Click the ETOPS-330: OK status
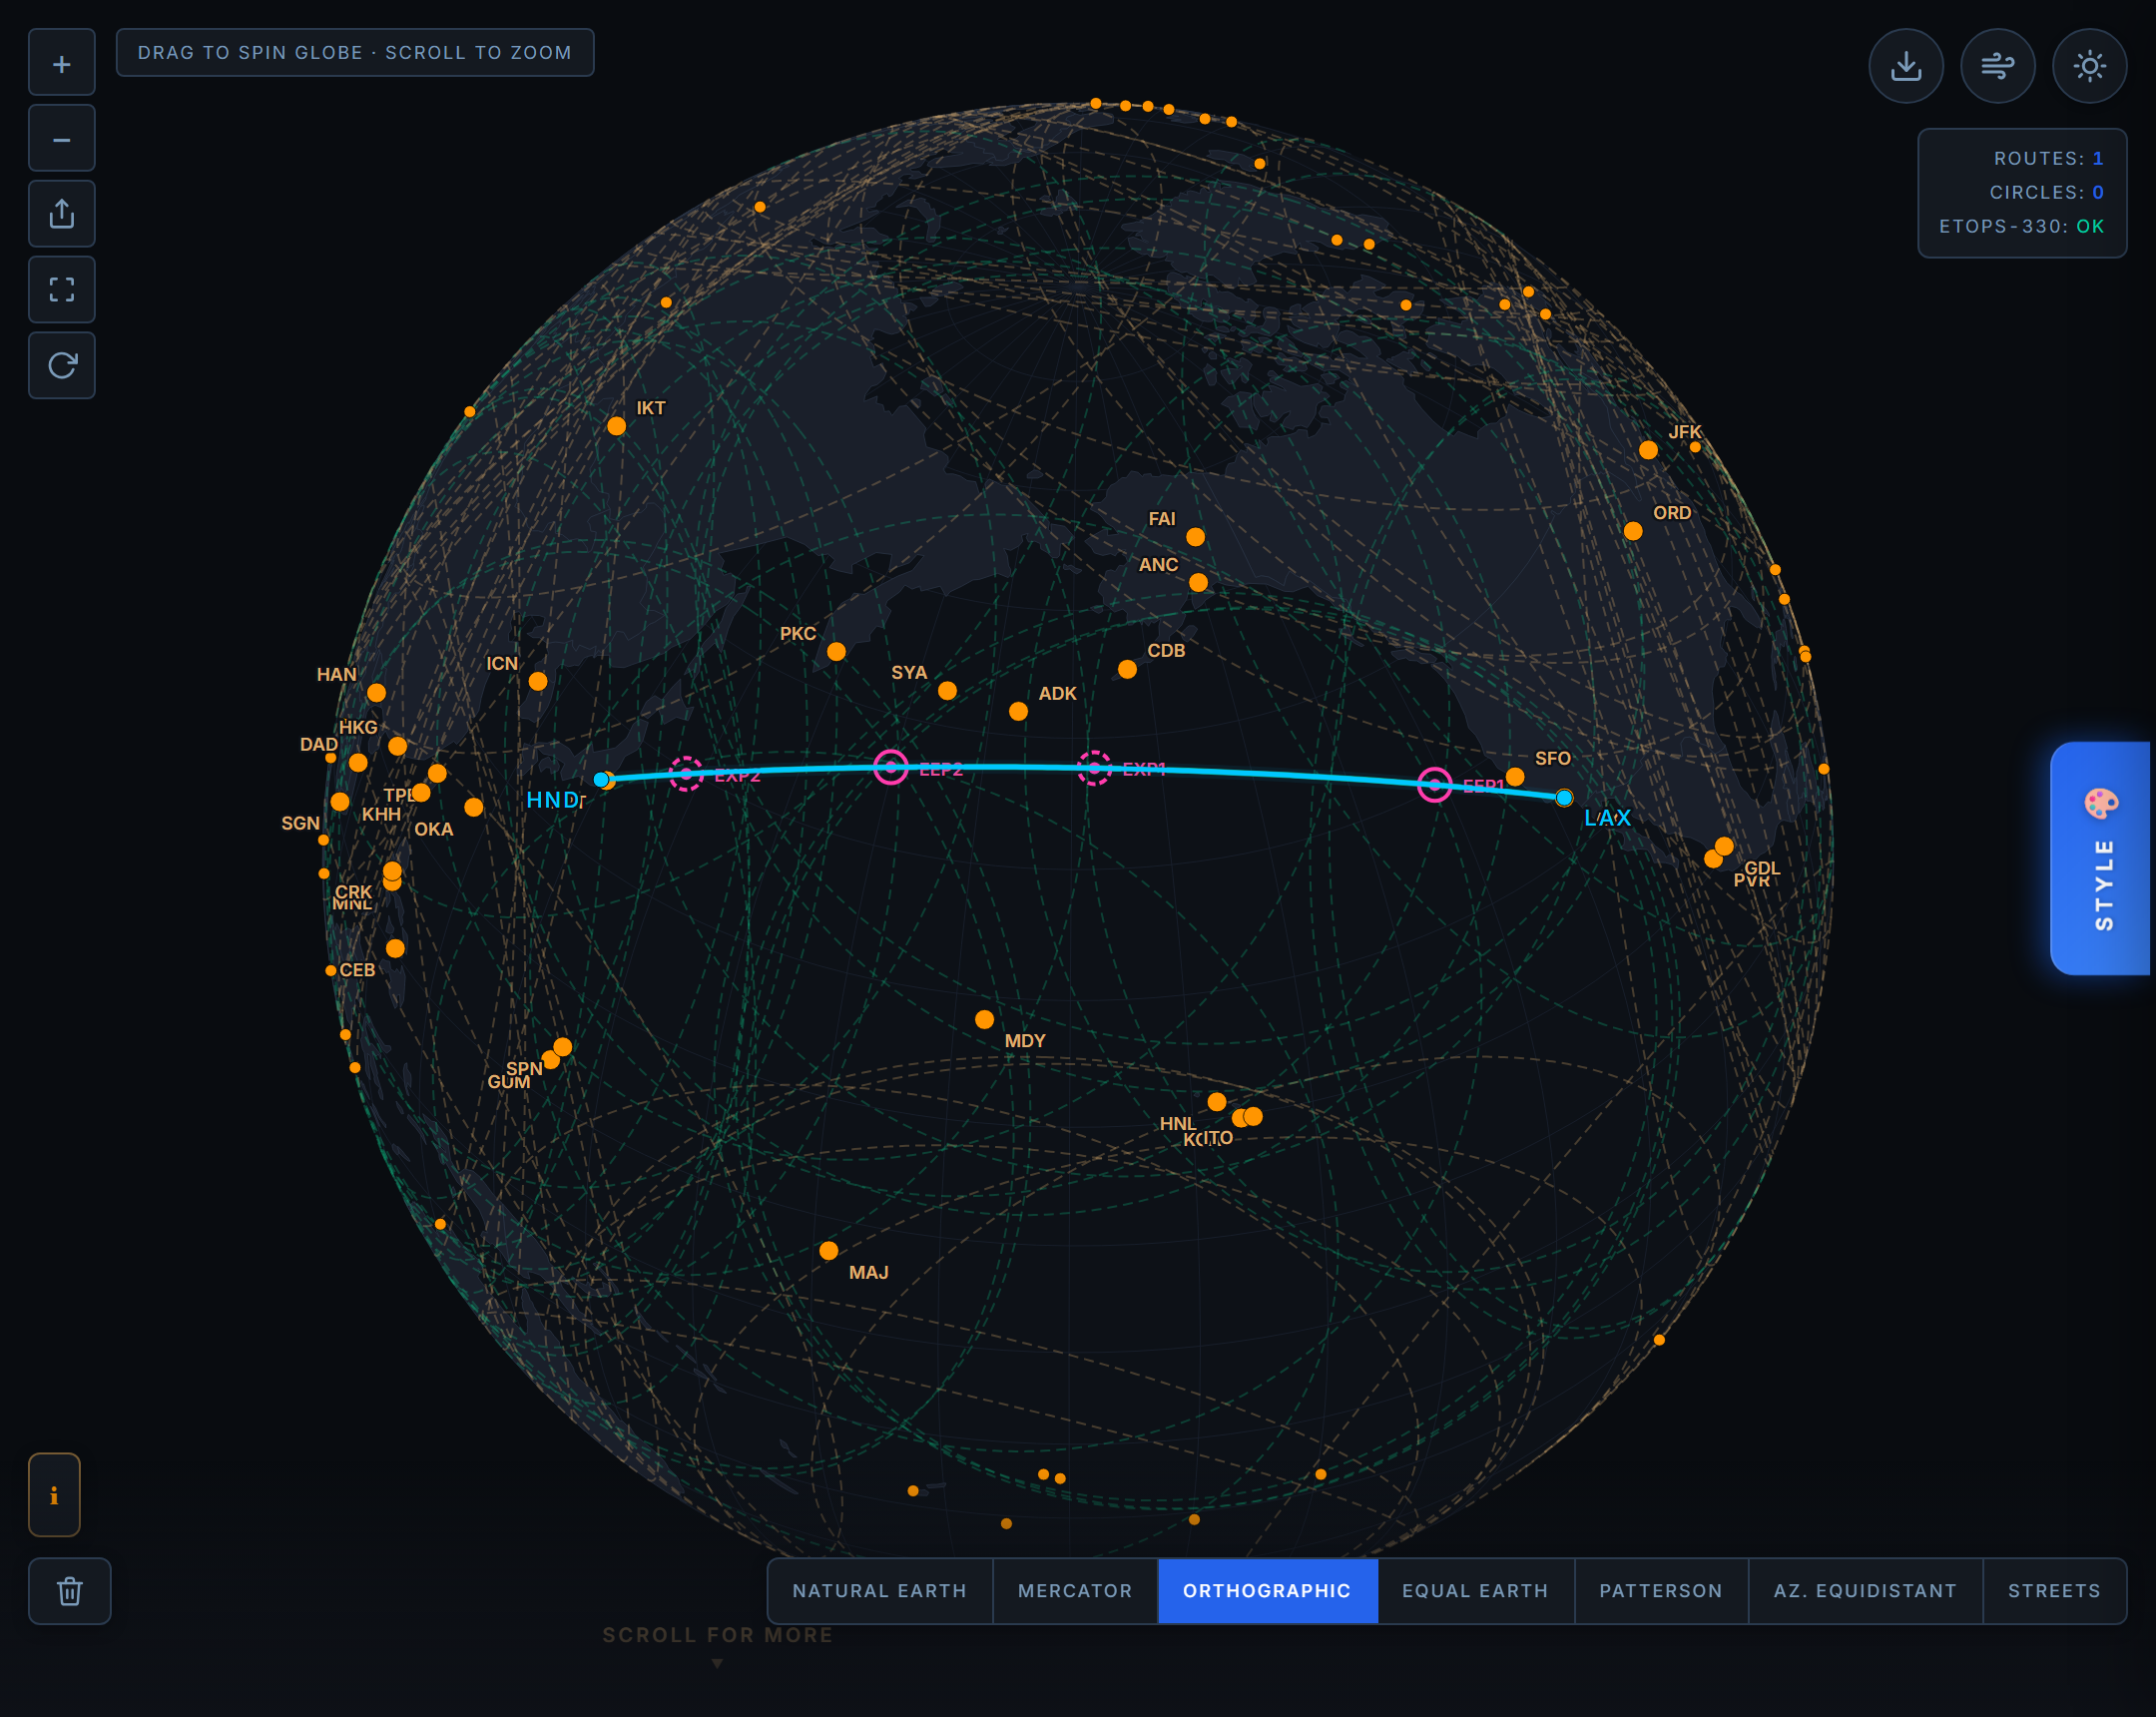Screen dimensions: 2156x1717 2021,226
